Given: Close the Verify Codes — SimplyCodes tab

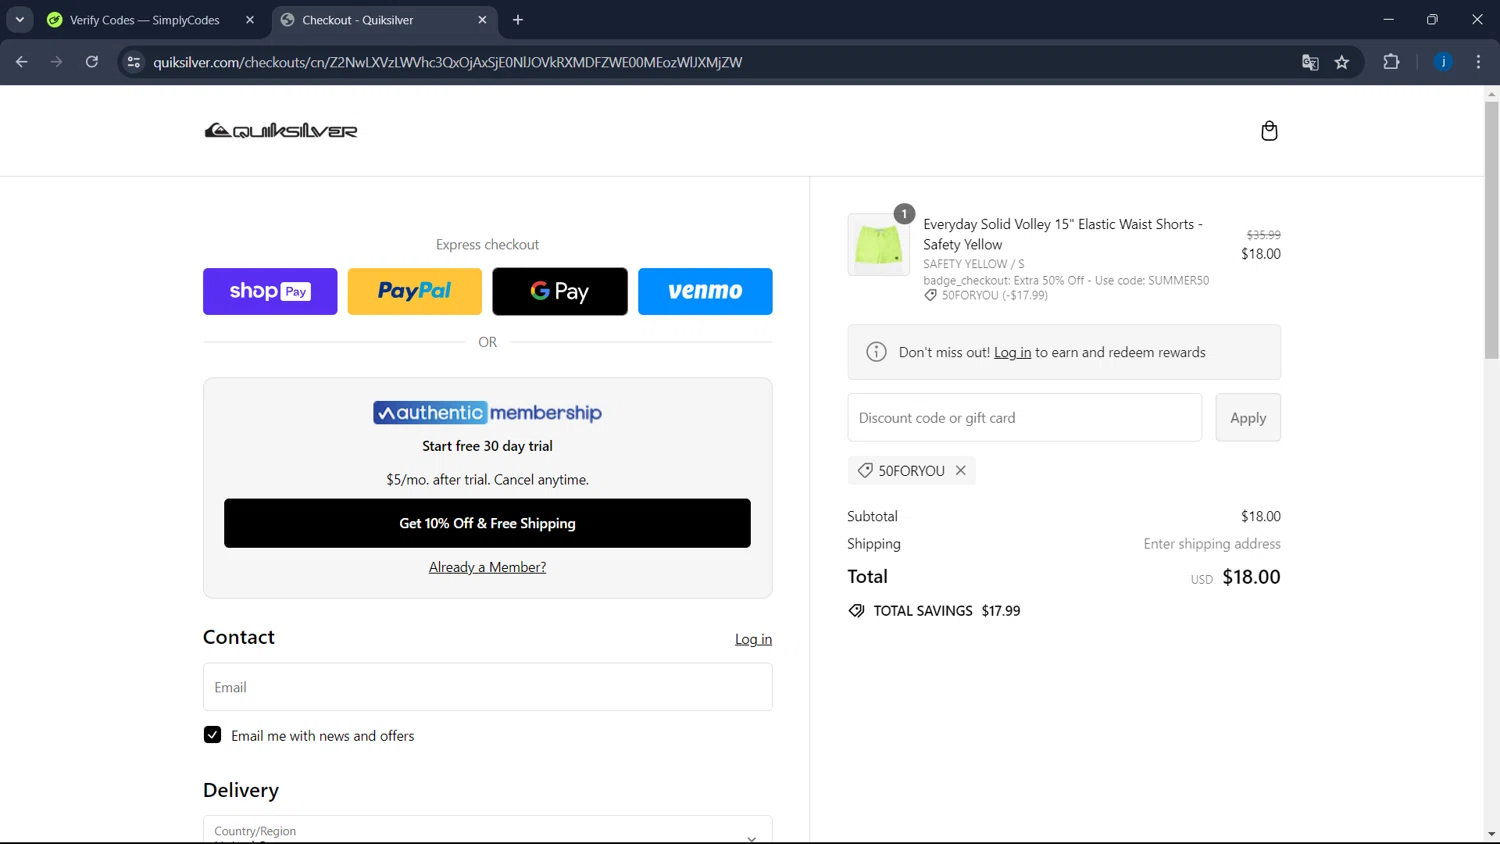Looking at the screenshot, I should click(250, 20).
